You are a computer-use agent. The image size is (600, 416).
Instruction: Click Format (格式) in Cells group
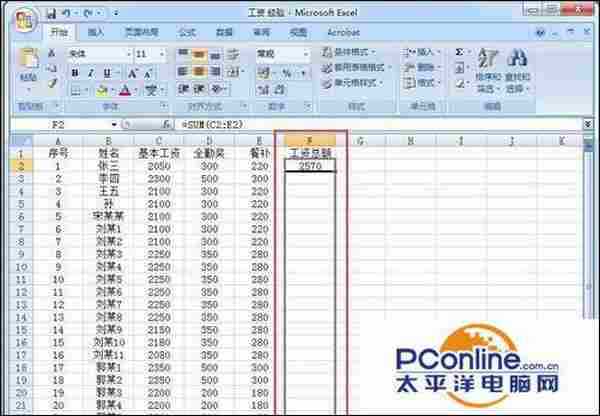422,82
